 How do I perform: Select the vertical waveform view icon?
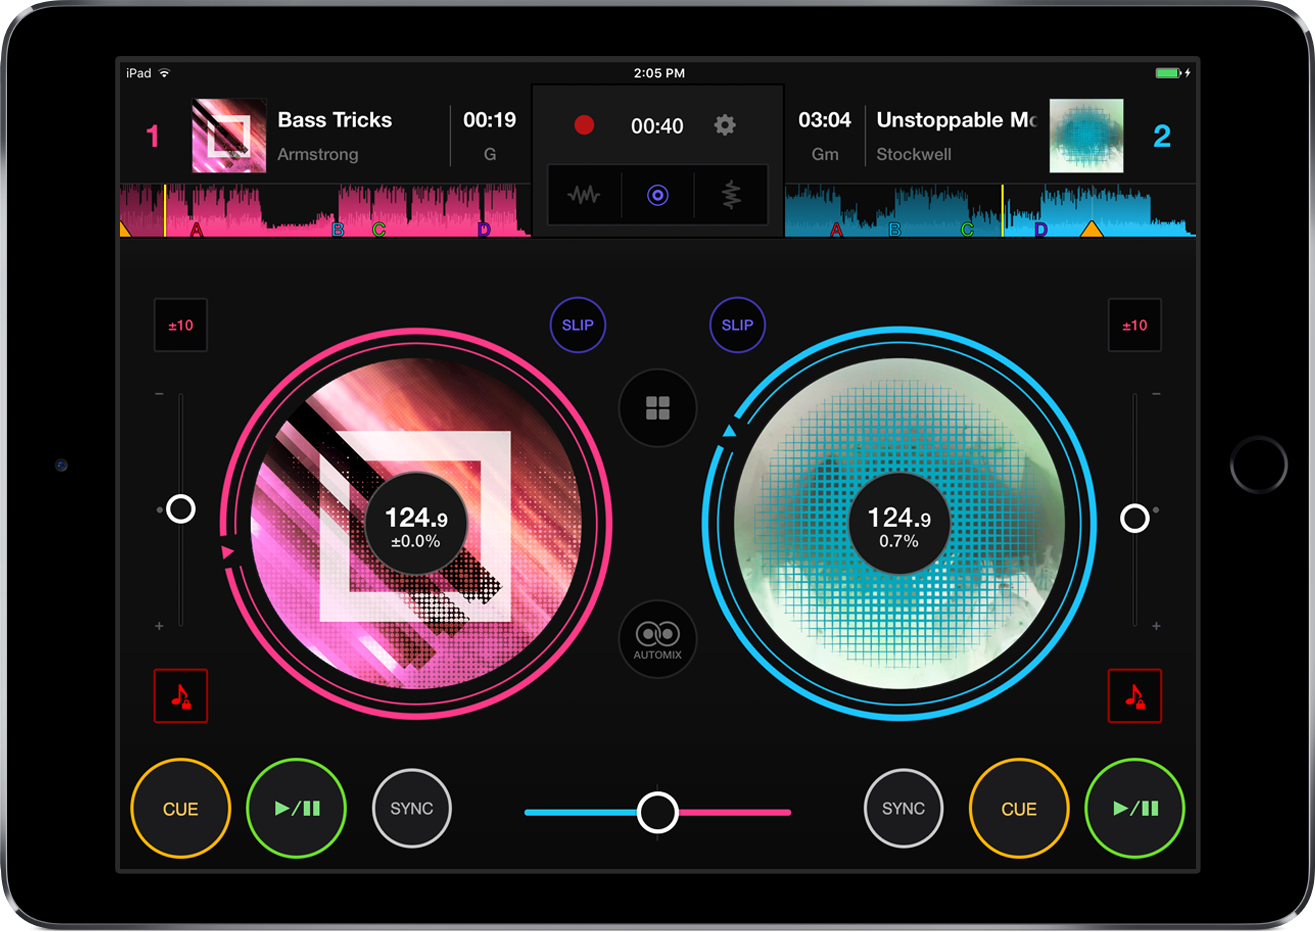click(x=730, y=195)
